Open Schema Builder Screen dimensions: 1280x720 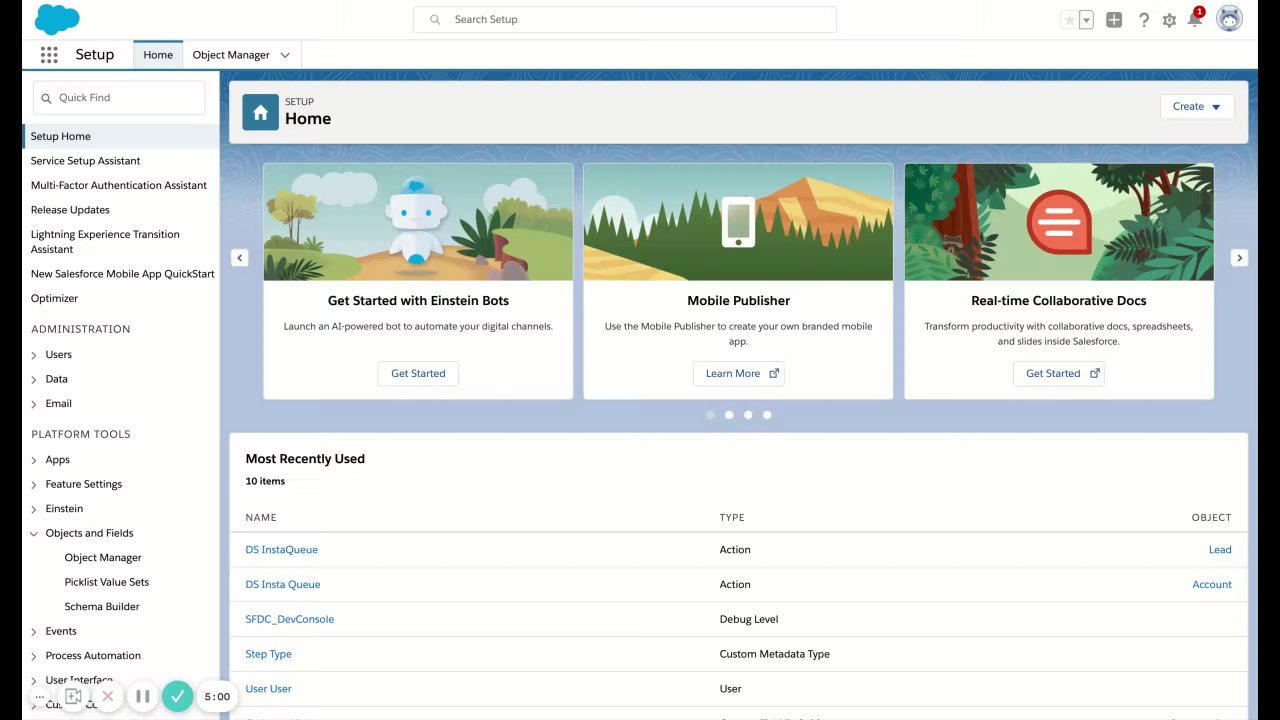(102, 607)
